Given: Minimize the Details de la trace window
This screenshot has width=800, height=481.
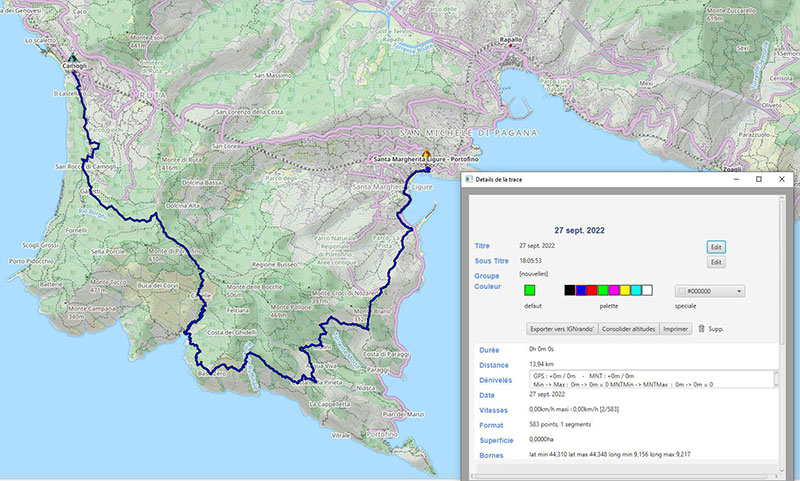Looking at the screenshot, I should [736, 179].
